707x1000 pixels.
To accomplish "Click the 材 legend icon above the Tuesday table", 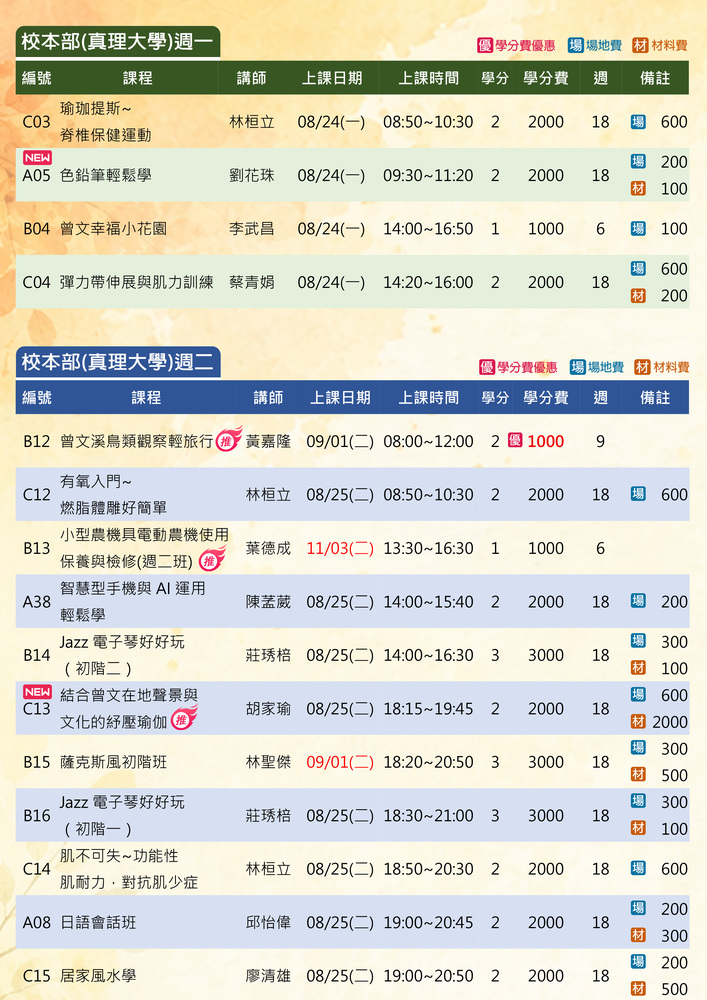I will (x=642, y=367).
